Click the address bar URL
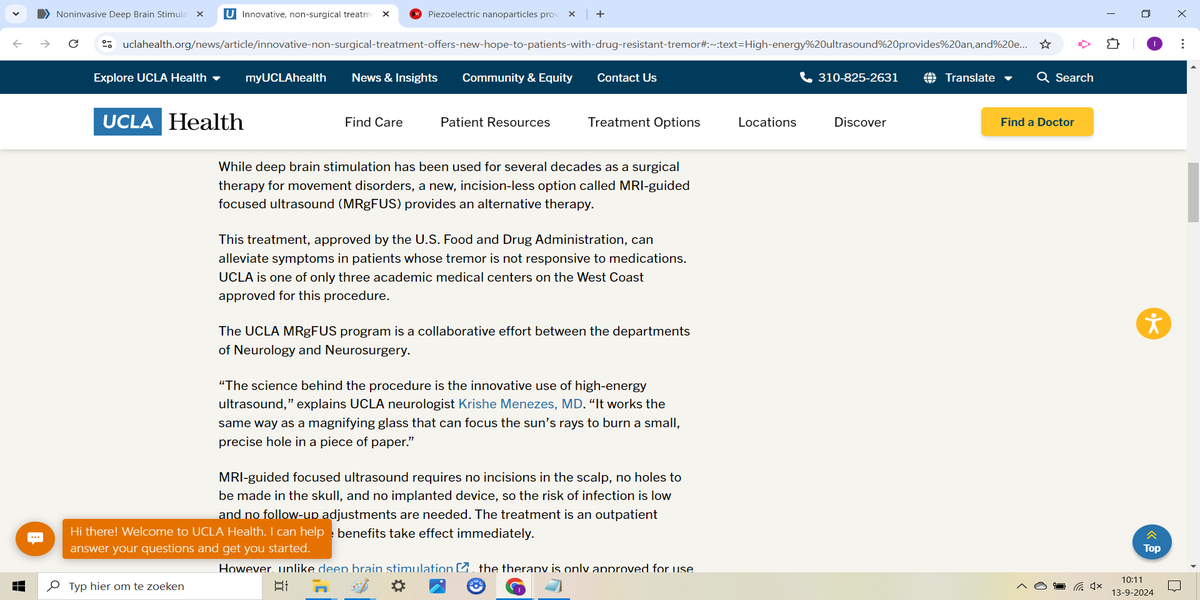This screenshot has width=1200, height=600. (x=573, y=44)
